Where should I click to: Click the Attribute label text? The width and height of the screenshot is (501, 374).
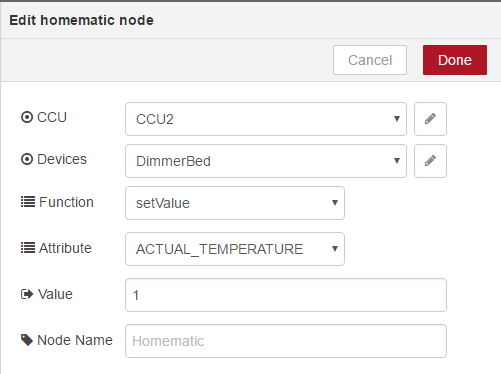point(65,248)
